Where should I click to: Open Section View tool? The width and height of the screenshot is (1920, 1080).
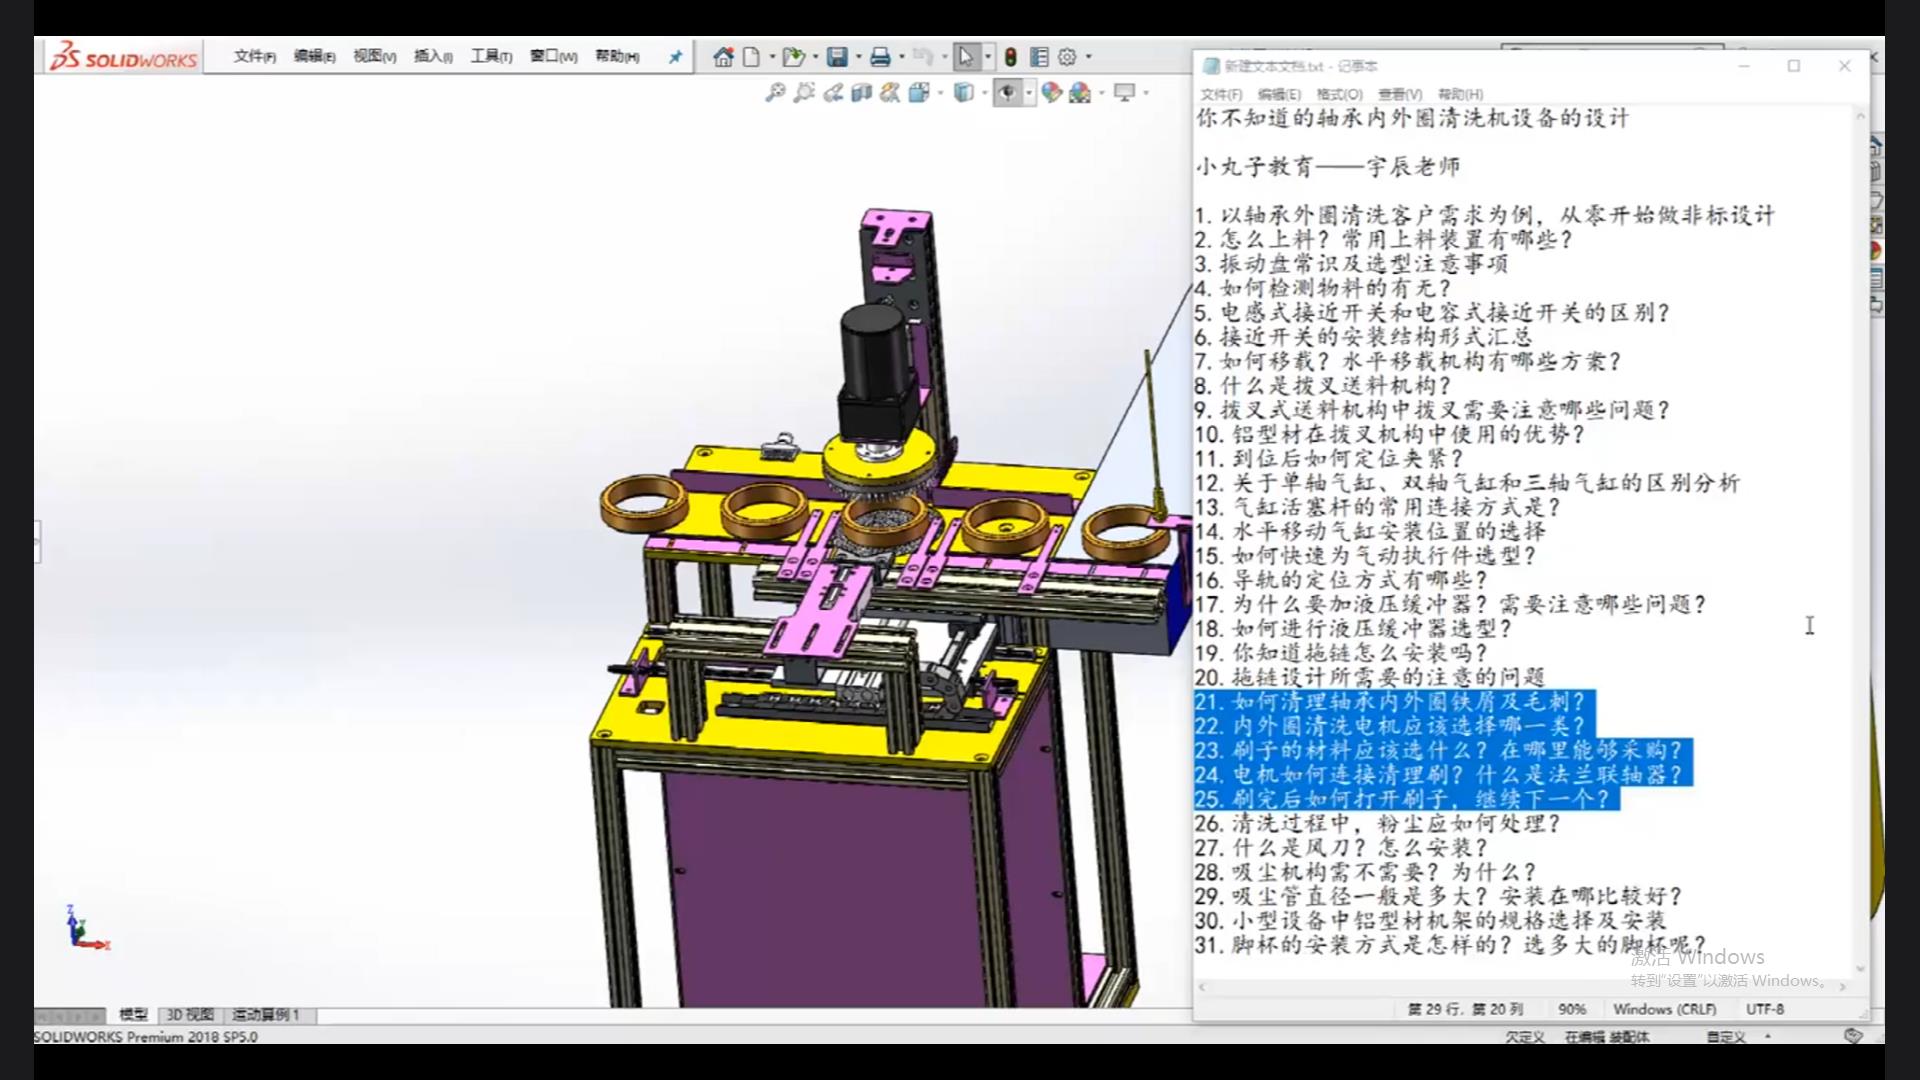point(861,93)
